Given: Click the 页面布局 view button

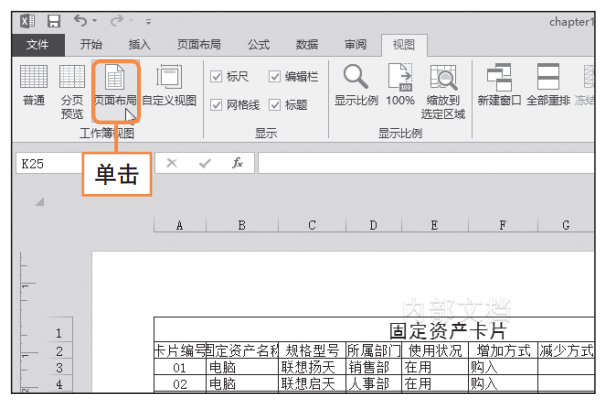Looking at the screenshot, I should pyautogui.click(x=116, y=91).
